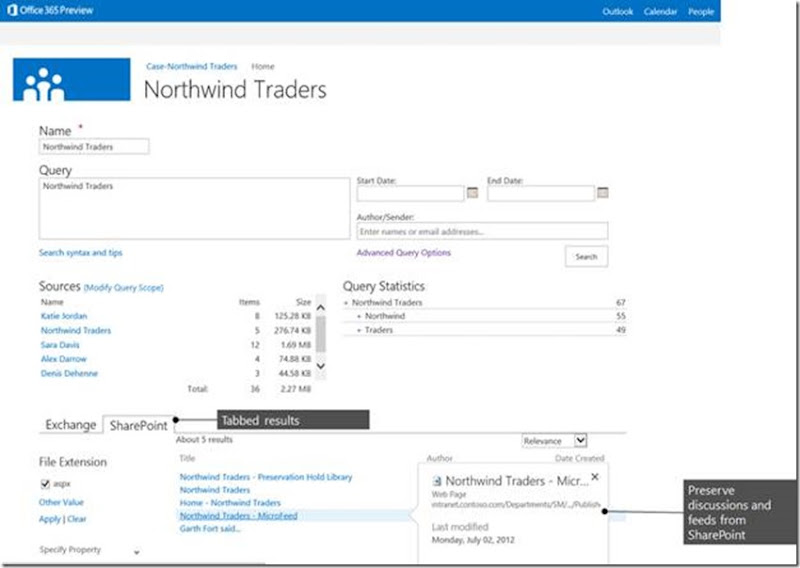The image size is (800, 568).
Task: Open Calendar from the top bar
Action: (x=660, y=11)
